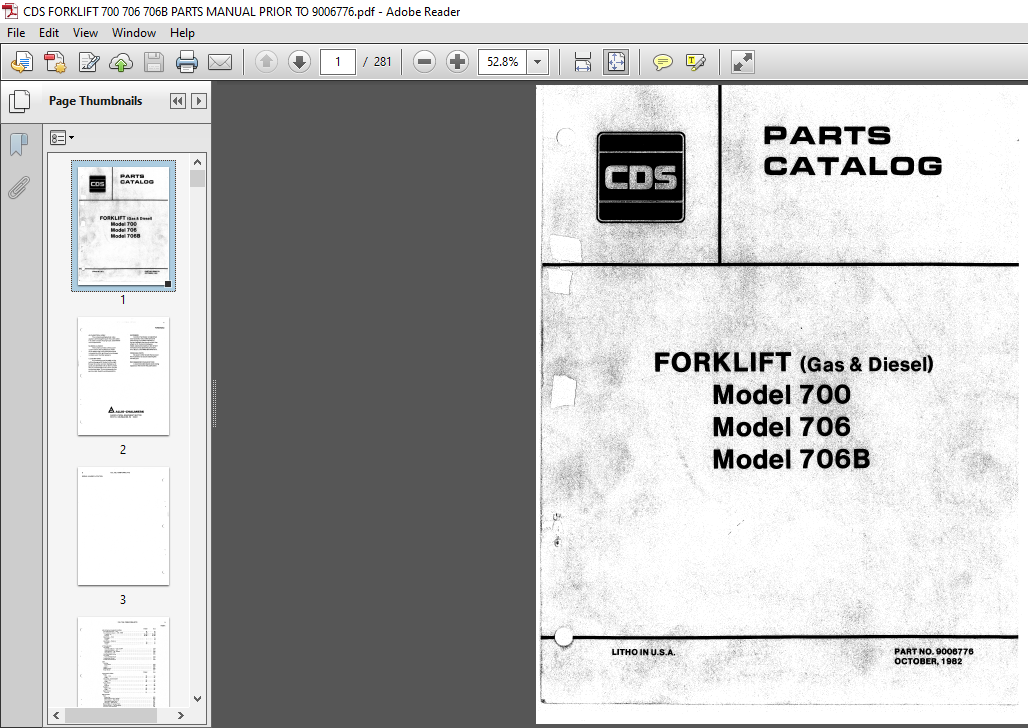Click the page number input field
This screenshot has height=728, width=1028.
coord(338,62)
